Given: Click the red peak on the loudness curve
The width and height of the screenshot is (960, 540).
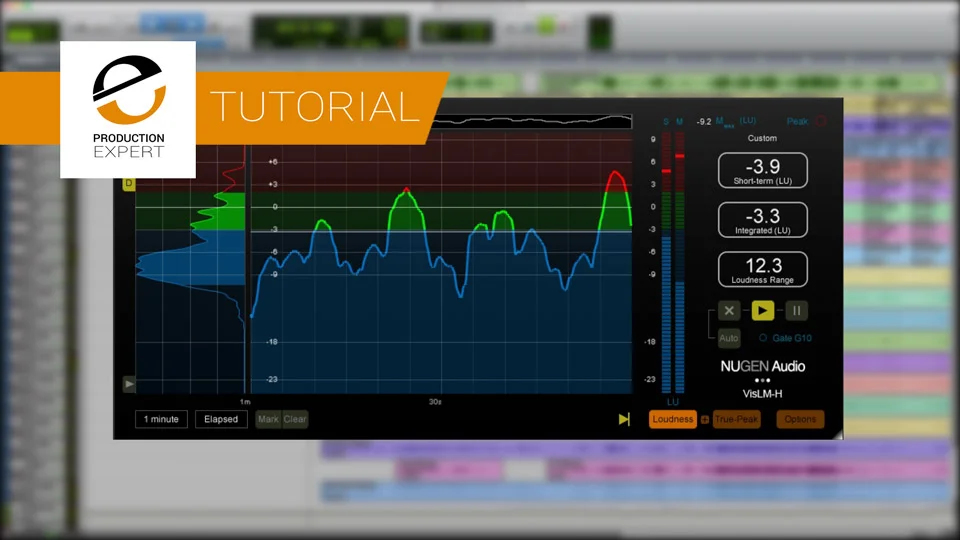Looking at the screenshot, I should (x=616, y=181).
